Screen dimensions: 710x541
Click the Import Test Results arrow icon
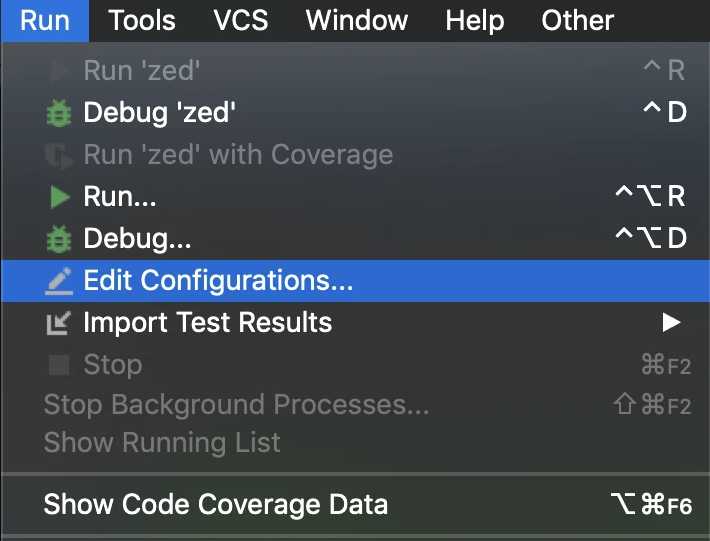tap(59, 323)
